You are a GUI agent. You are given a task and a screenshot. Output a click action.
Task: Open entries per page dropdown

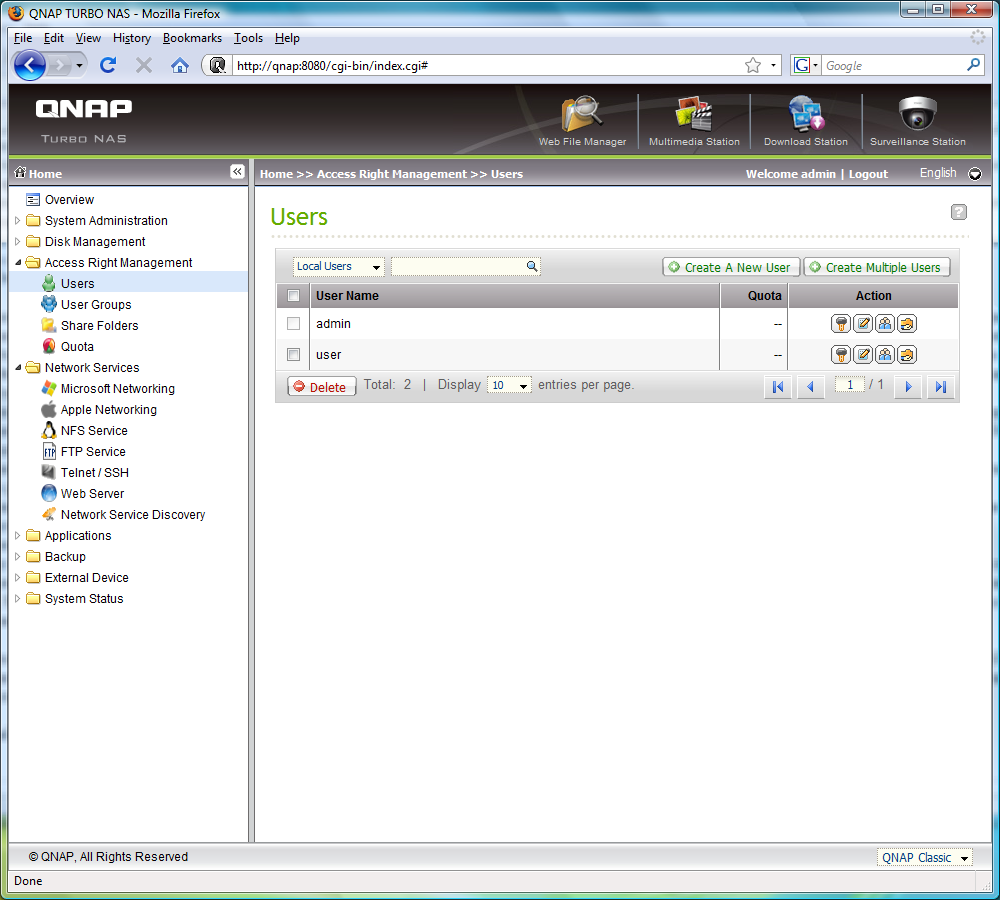coord(509,385)
